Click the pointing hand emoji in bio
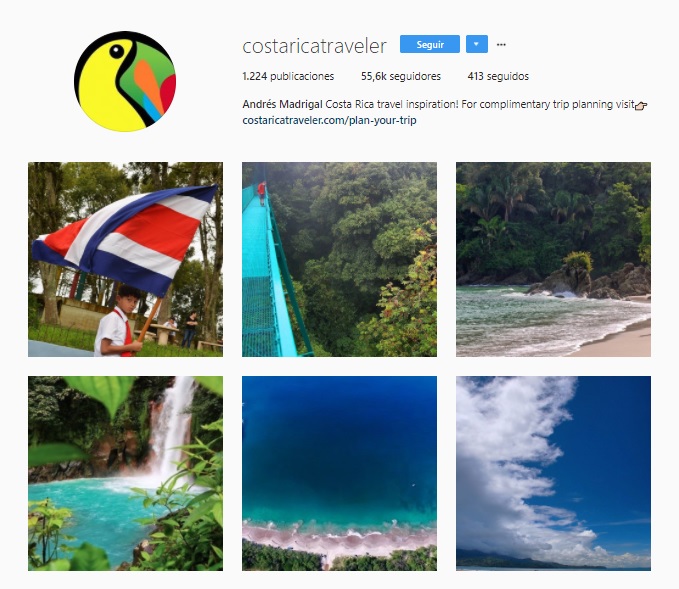Image resolution: width=679 pixels, height=589 pixels. click(x=641, y=105)
